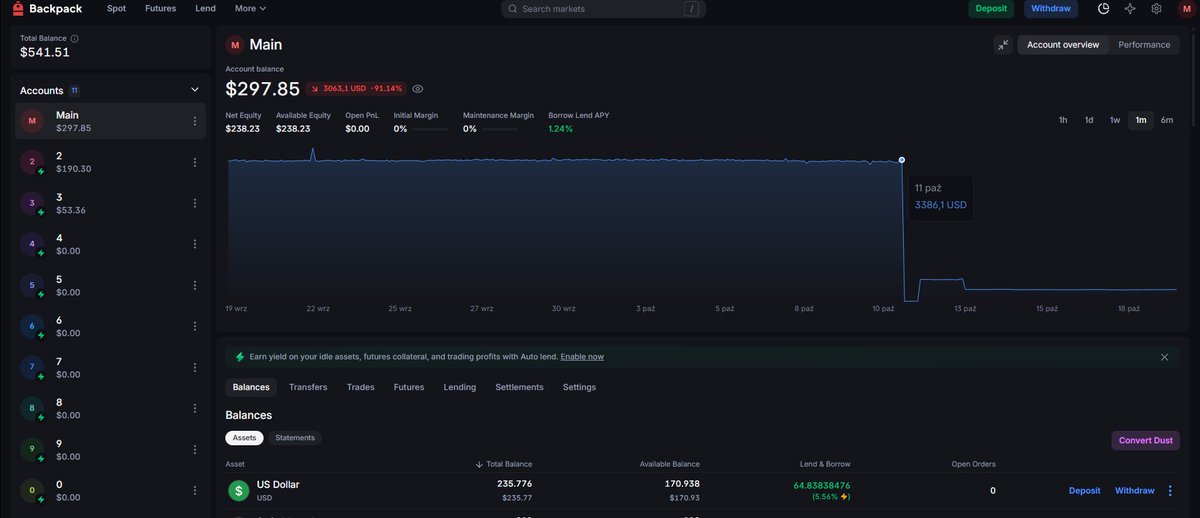Click the Convert Dust button

pos(1146,440)
